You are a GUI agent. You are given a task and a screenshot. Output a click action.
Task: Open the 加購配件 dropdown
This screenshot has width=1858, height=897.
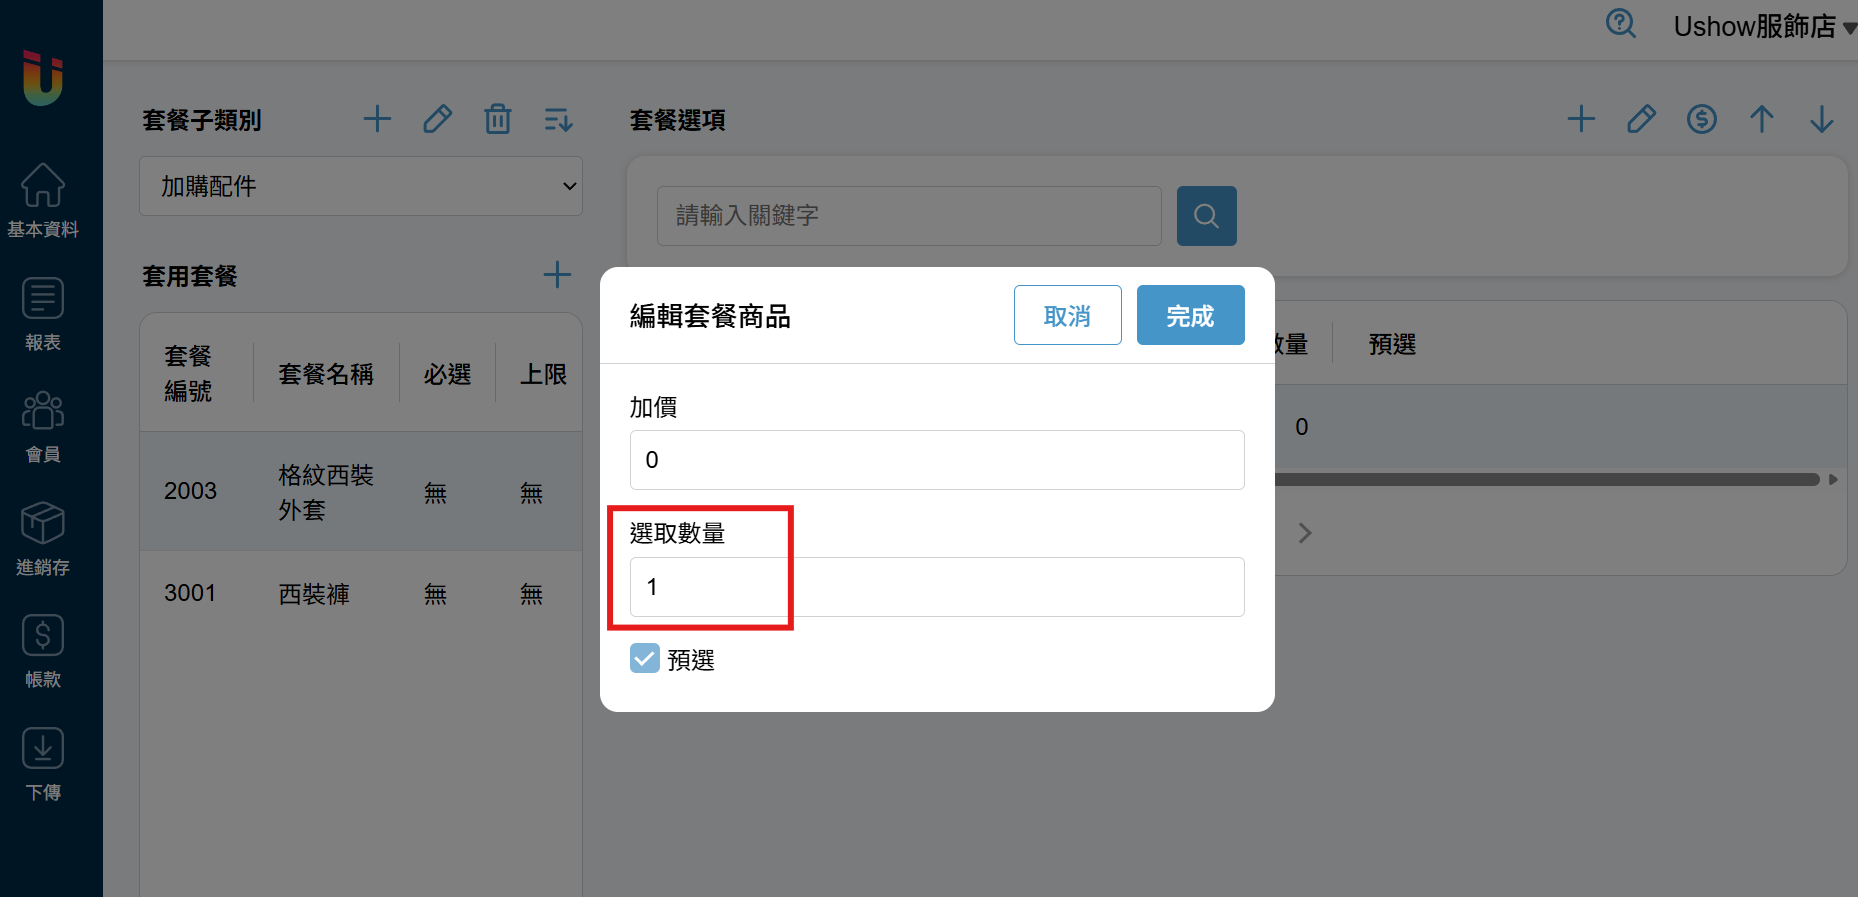pos(361,186)
